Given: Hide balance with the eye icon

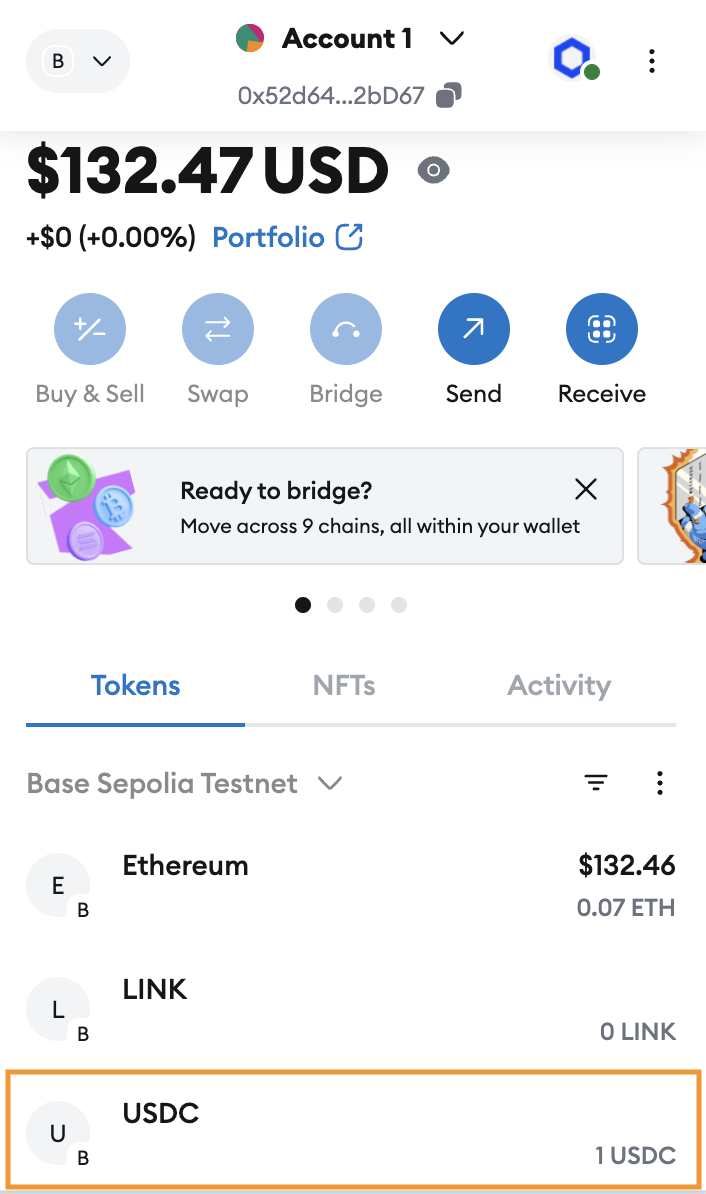Looking at the screenshot, I should click(x=433, y=171).
